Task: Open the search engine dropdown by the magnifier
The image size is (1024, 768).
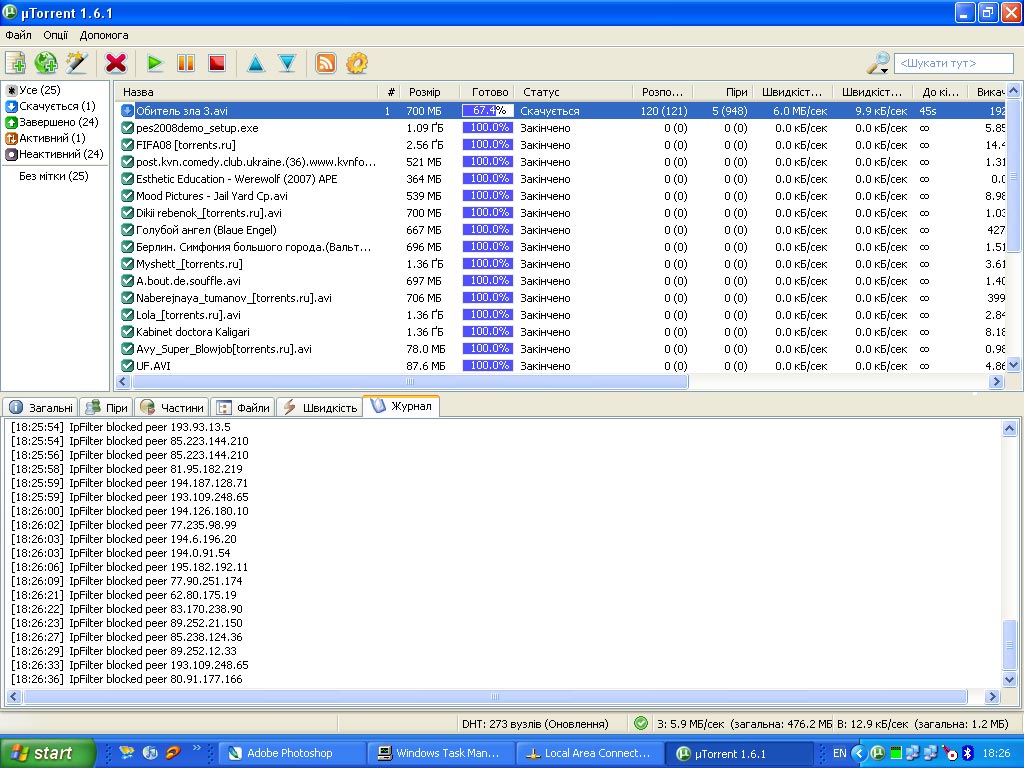Action: pos(878,64)
